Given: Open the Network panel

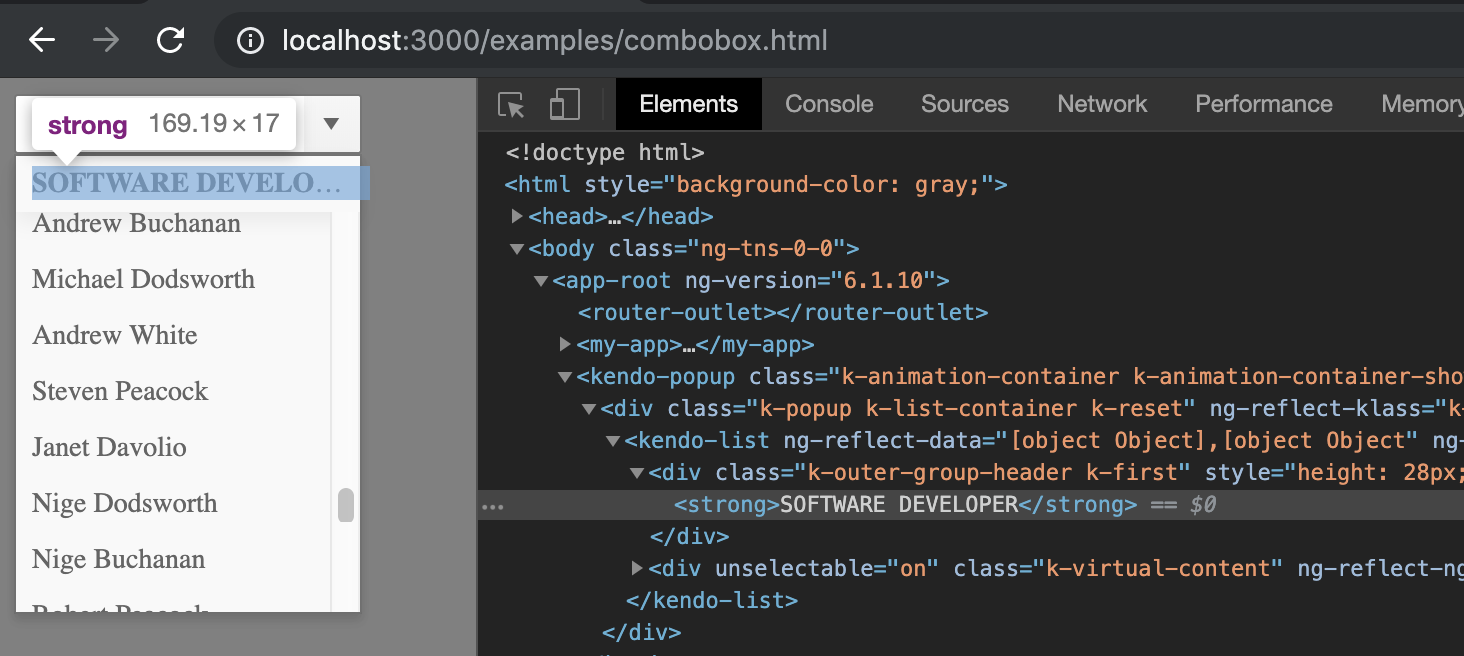Looking at the screenshot, I should click(x=1101, y=103).
